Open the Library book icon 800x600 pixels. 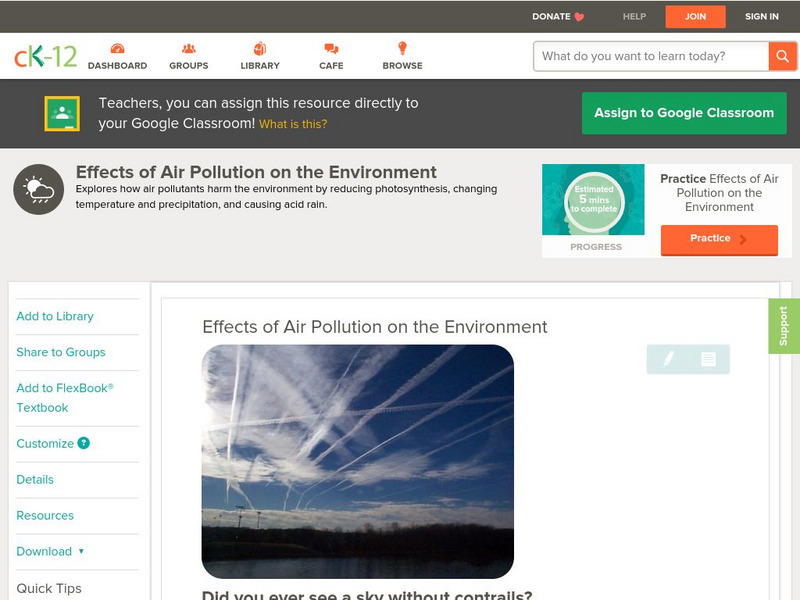click(x=260, y=49)
